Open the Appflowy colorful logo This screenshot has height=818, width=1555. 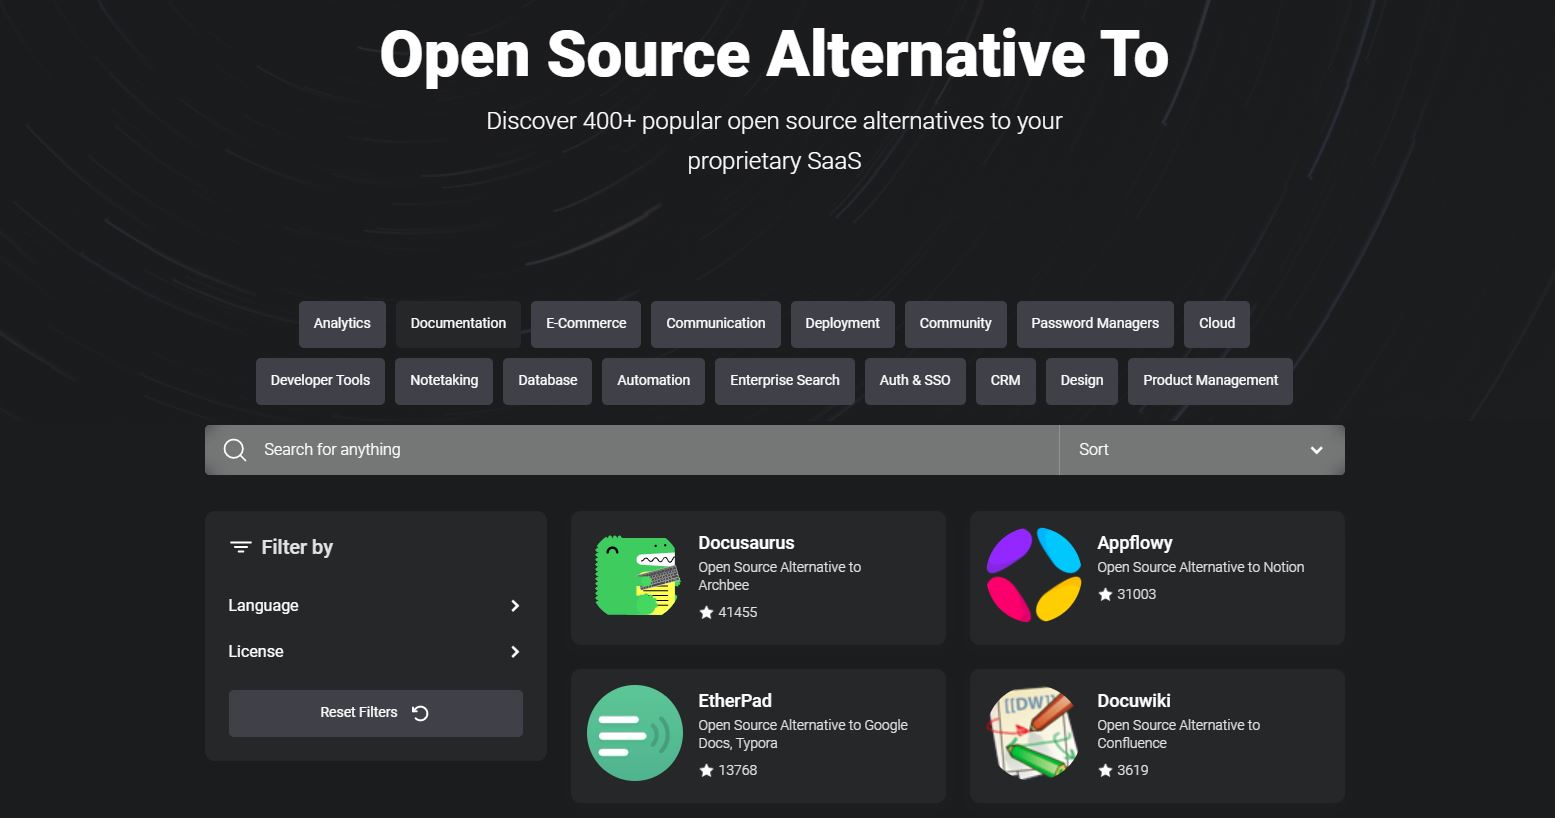point(1034,575)
